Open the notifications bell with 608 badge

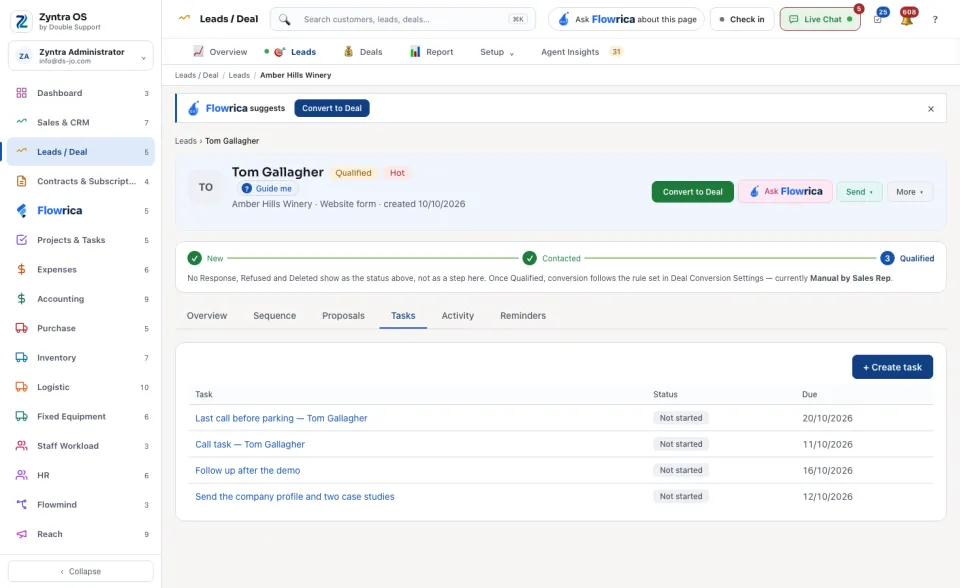pos(907,18)
